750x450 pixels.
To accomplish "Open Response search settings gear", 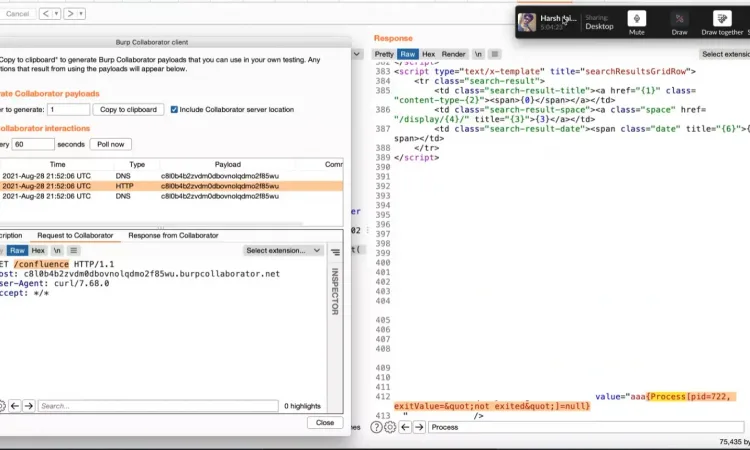I will point(390,427).
